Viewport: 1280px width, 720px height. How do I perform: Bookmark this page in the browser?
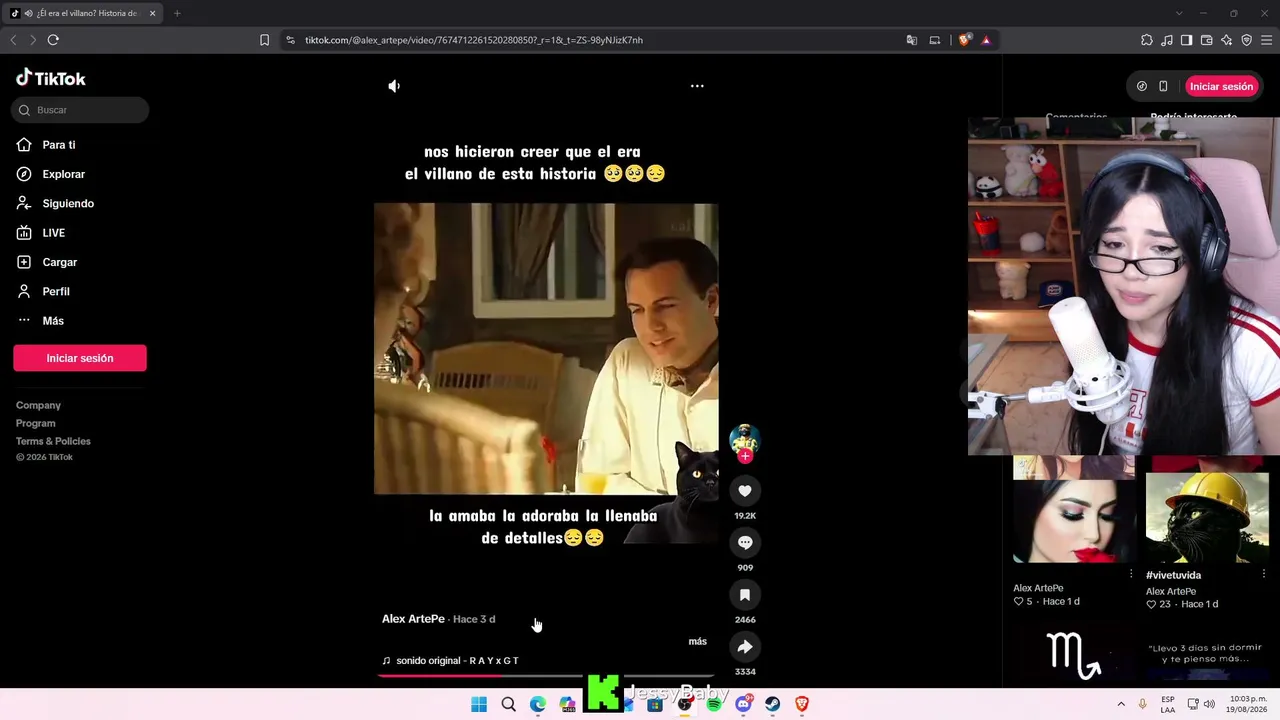click(264, 40)
